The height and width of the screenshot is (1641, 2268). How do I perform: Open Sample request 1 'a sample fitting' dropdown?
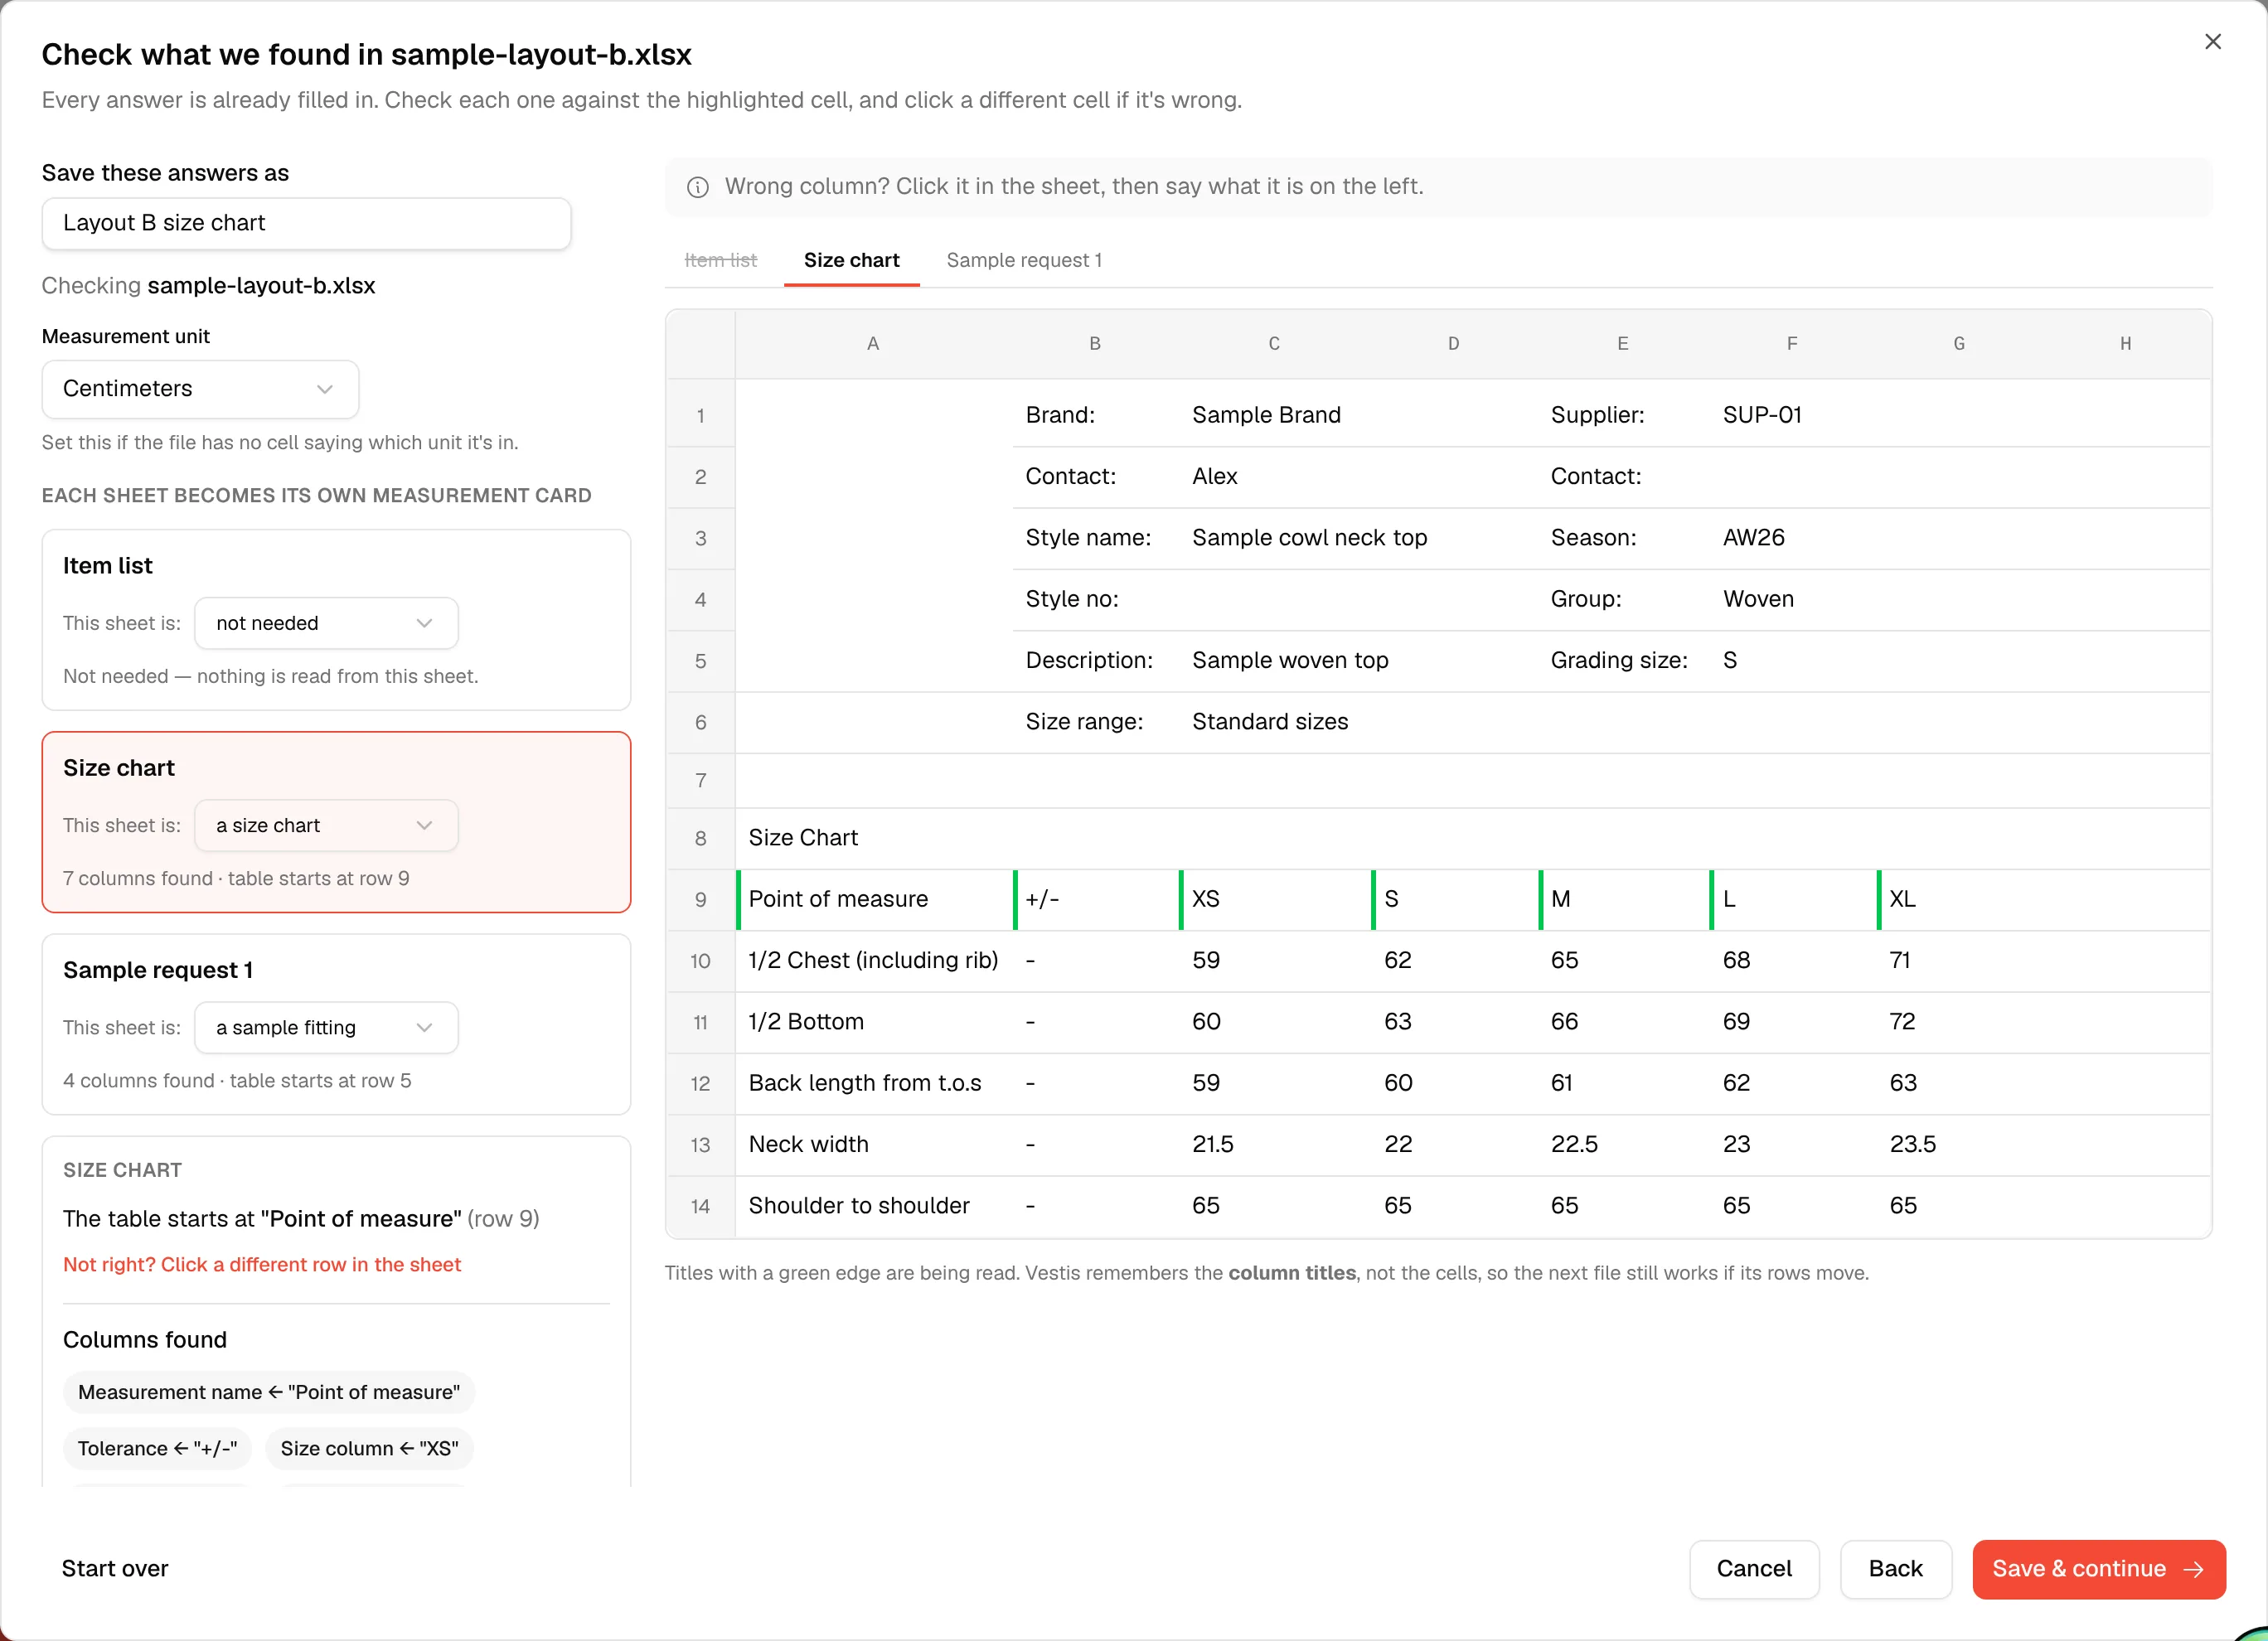pos(326,1027)
